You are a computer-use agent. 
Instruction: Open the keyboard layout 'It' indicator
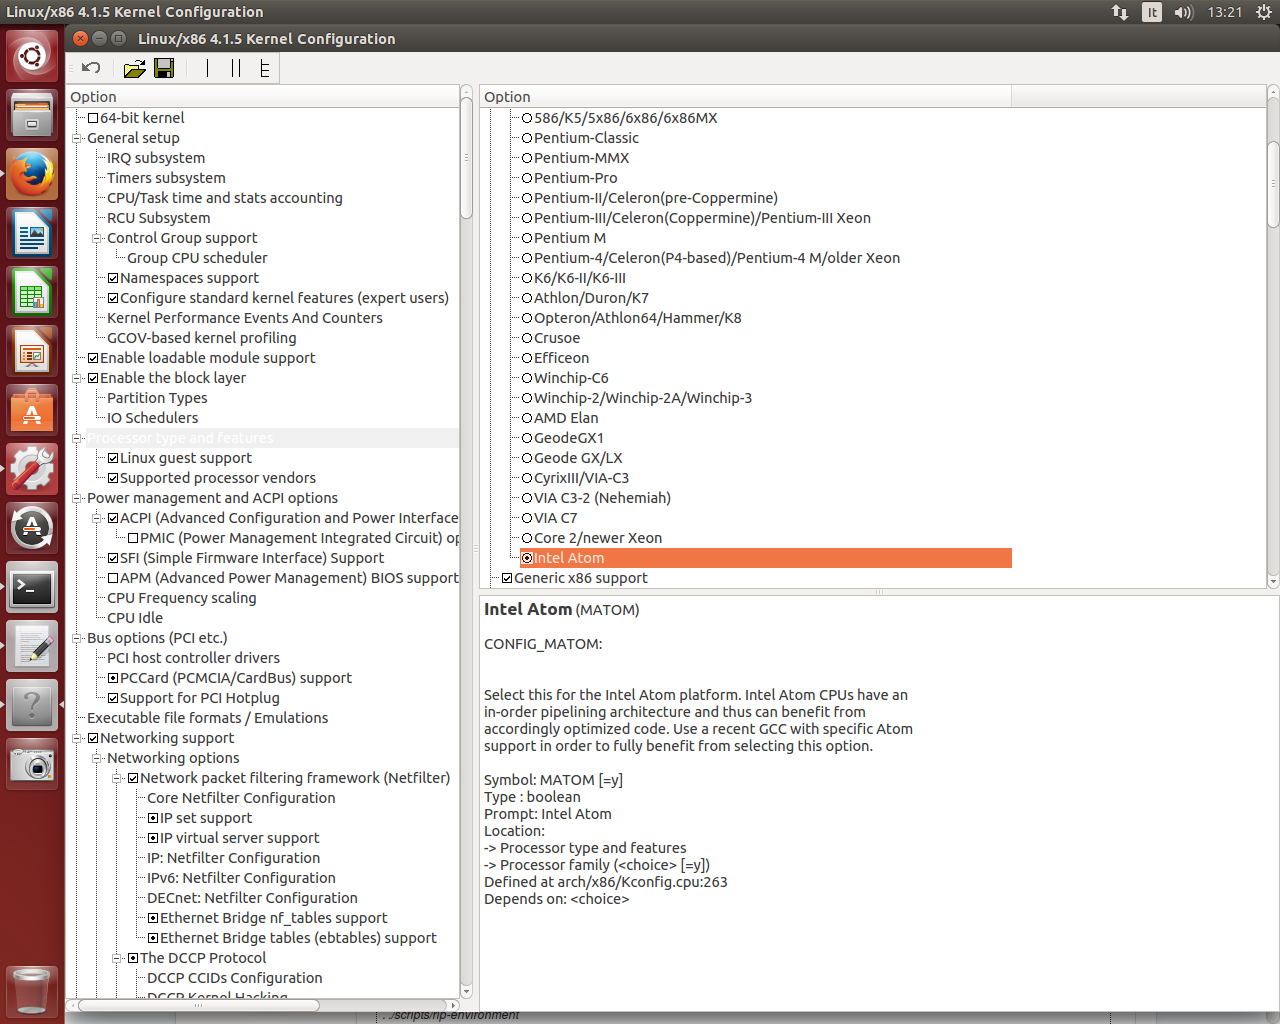point(1152,12)
